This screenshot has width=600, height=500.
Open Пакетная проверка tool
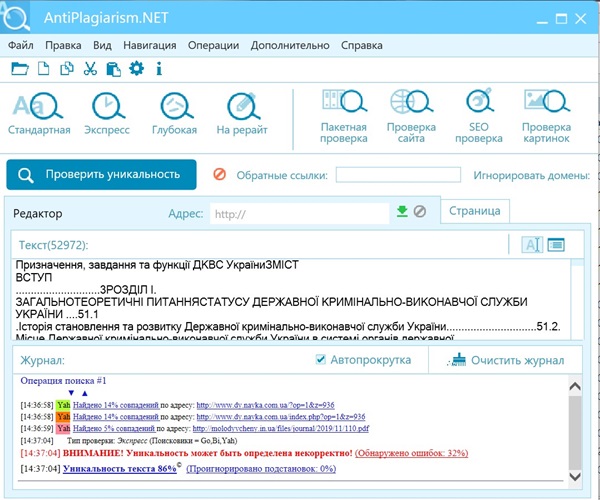click(x=344, y=116)
